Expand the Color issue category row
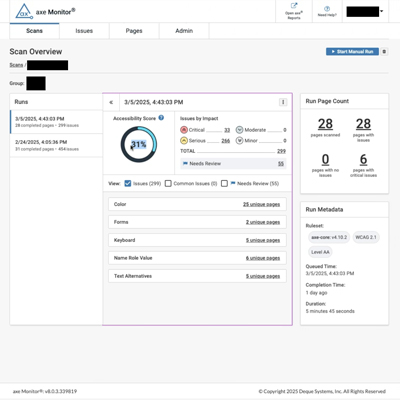The height and width of the screenshot is (400, 400). coord(197,204)
